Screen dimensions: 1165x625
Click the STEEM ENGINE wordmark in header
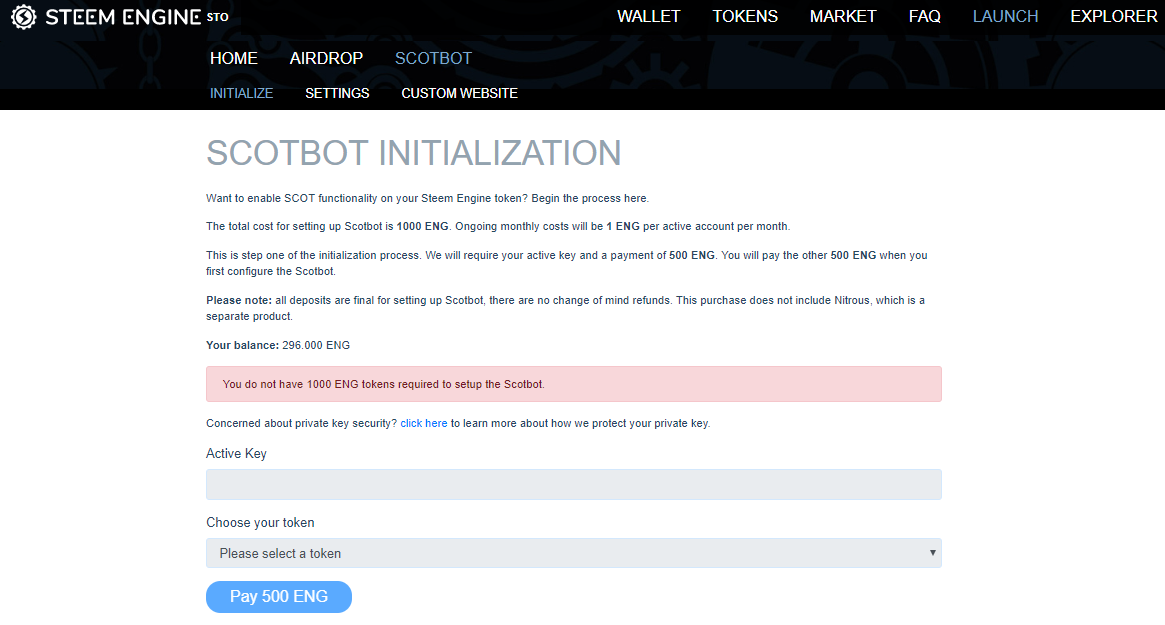point(122,17)
